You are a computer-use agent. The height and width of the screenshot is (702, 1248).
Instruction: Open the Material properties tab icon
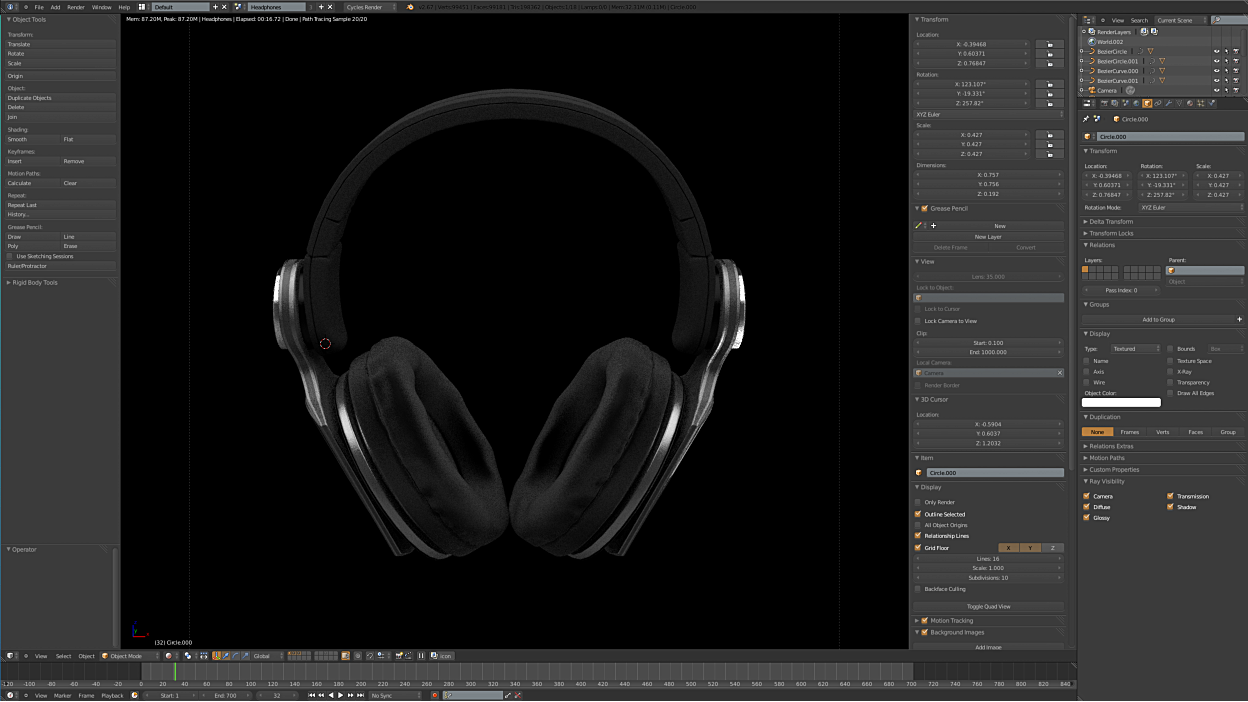[x=1189, y=103]
